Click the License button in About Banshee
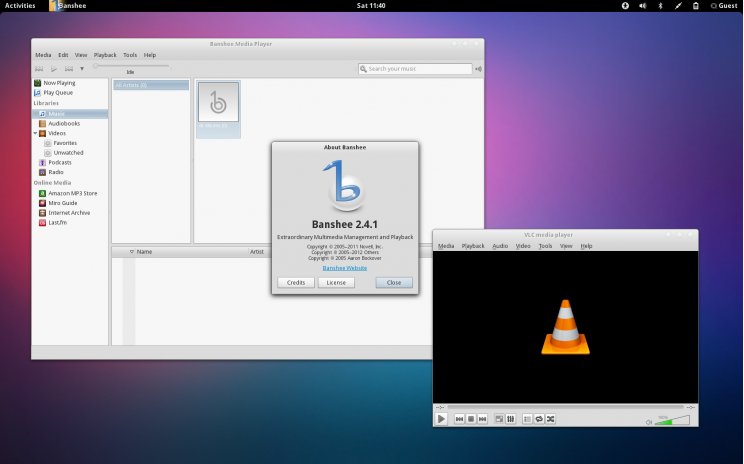Viewport: 744px width, 464px height. point(336,282)
